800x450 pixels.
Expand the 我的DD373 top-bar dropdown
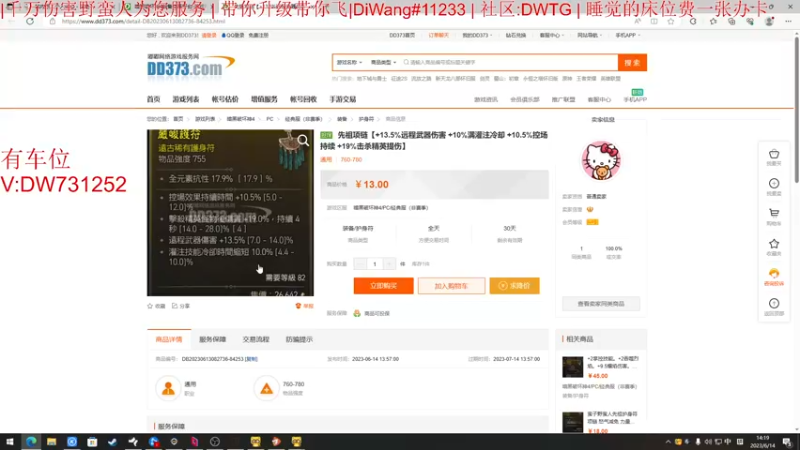(x=477, y=35)
